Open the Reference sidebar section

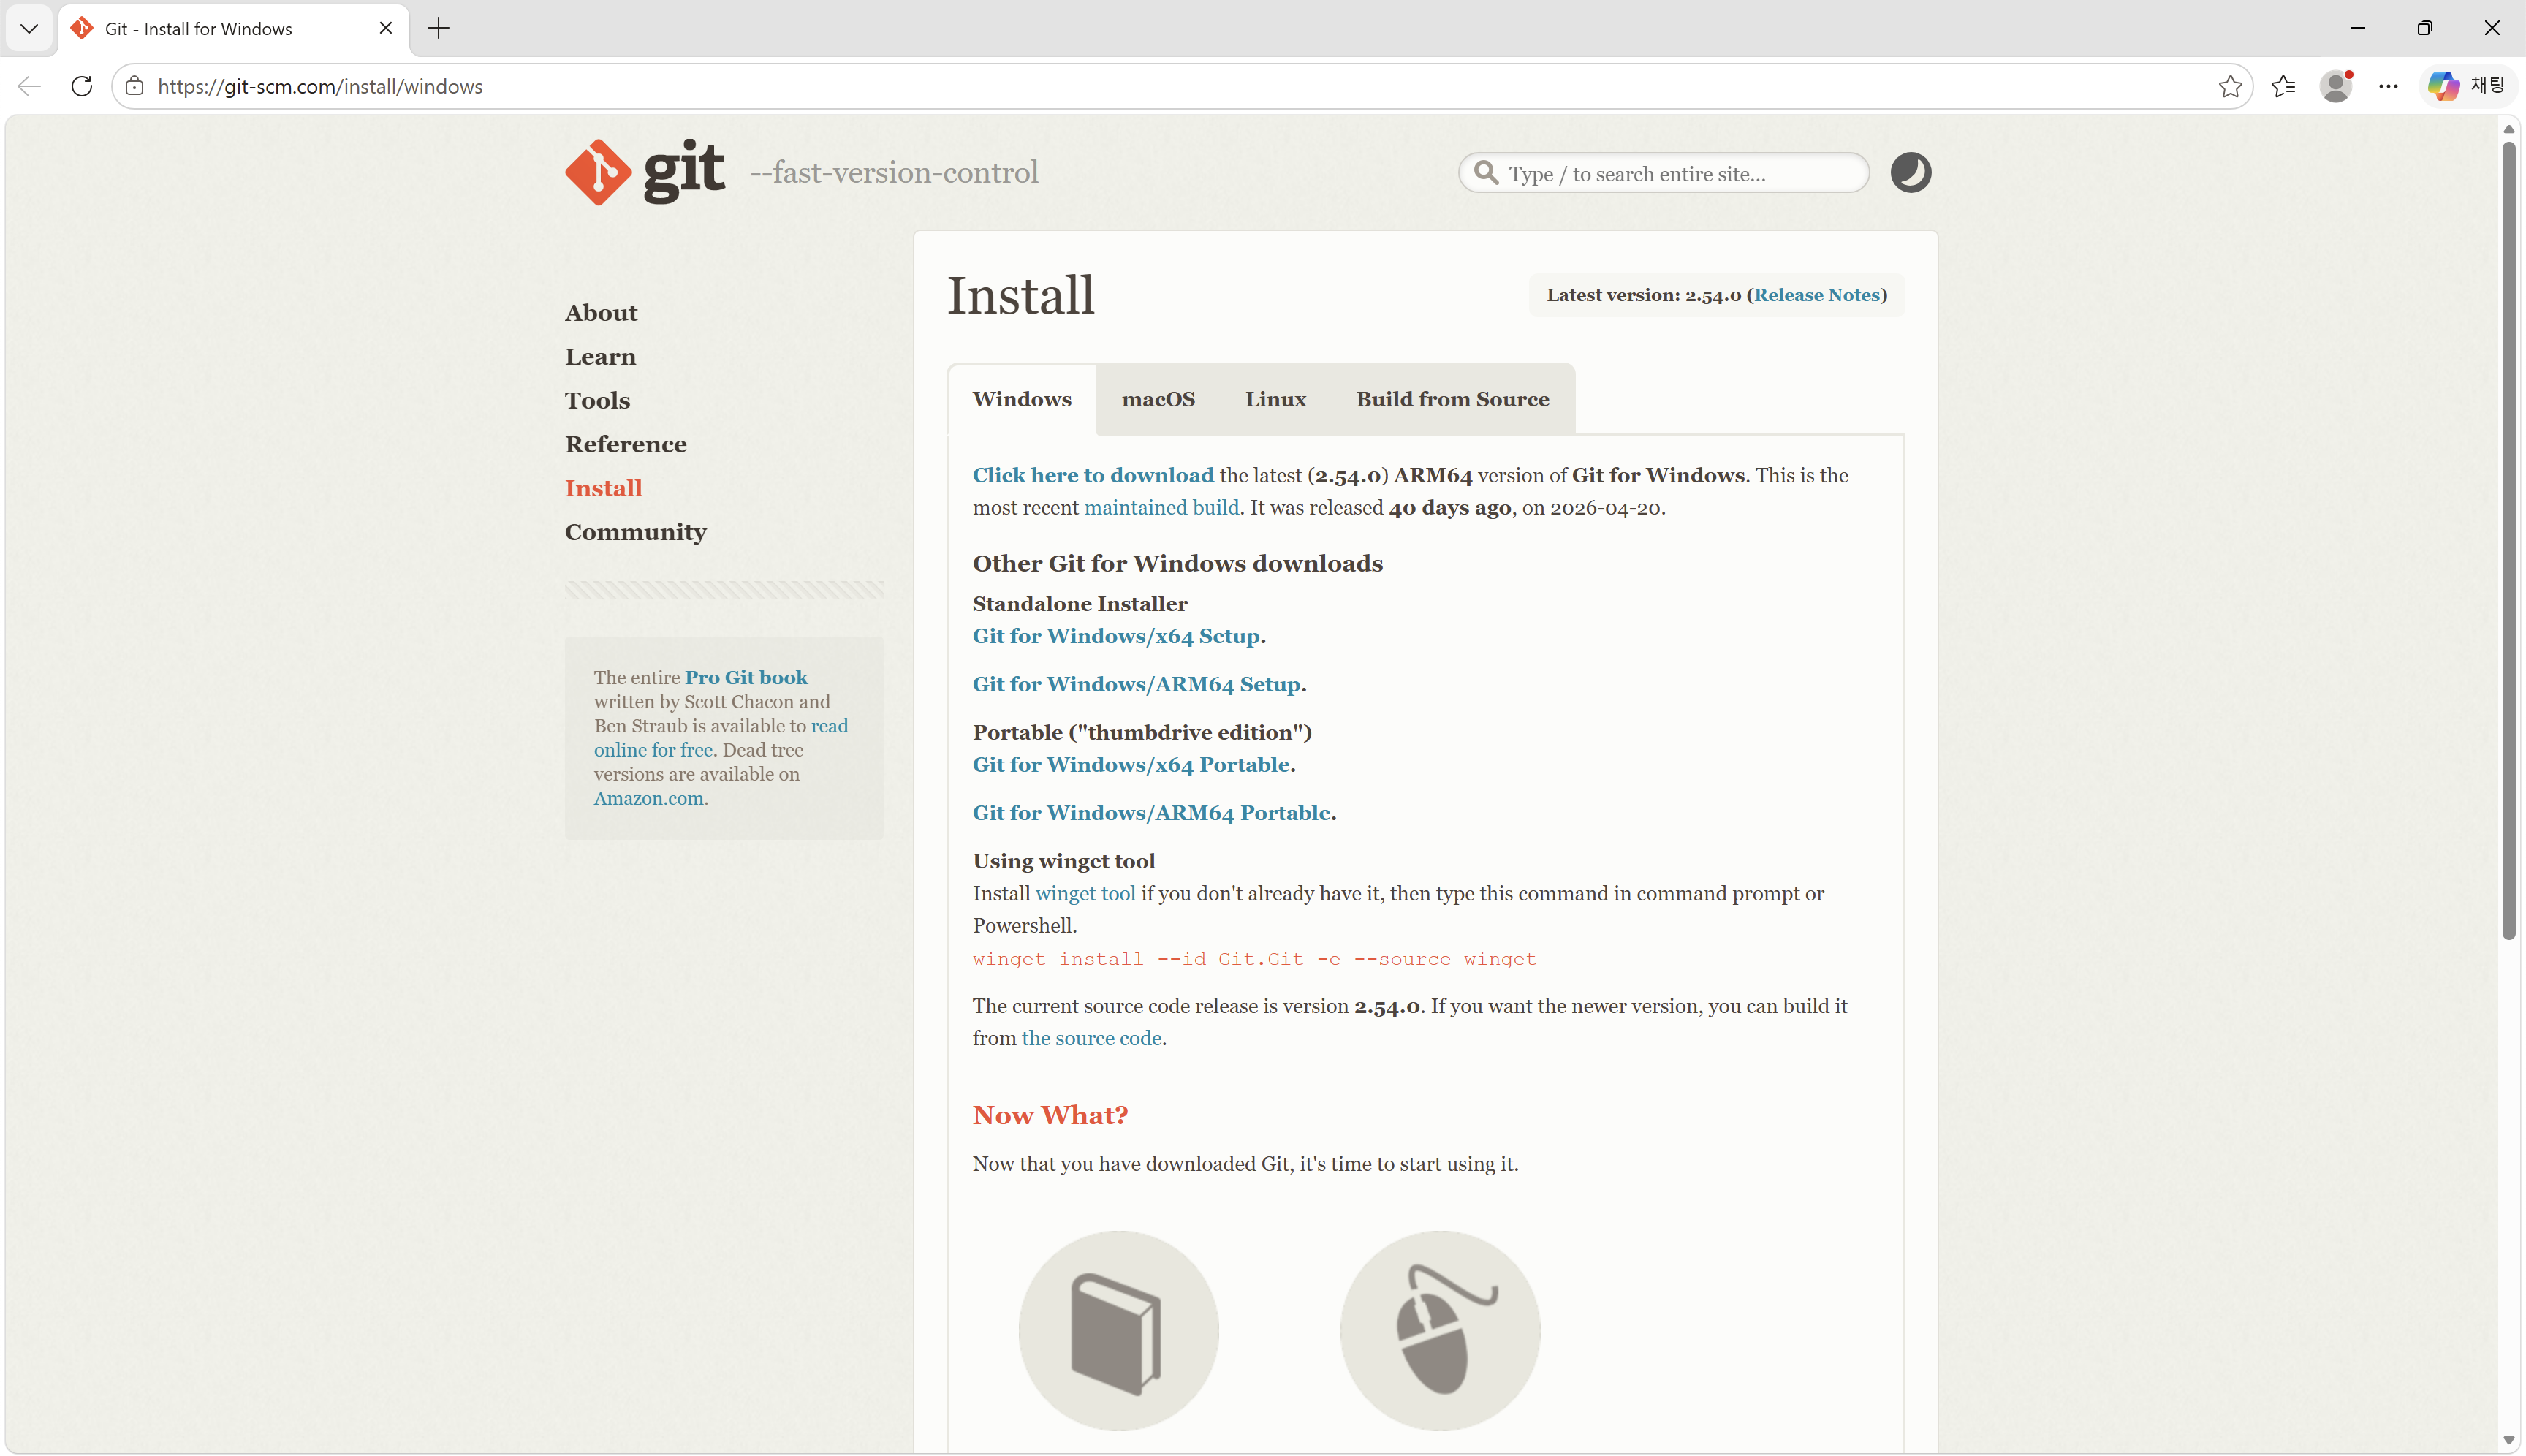[x=625, y=444]
